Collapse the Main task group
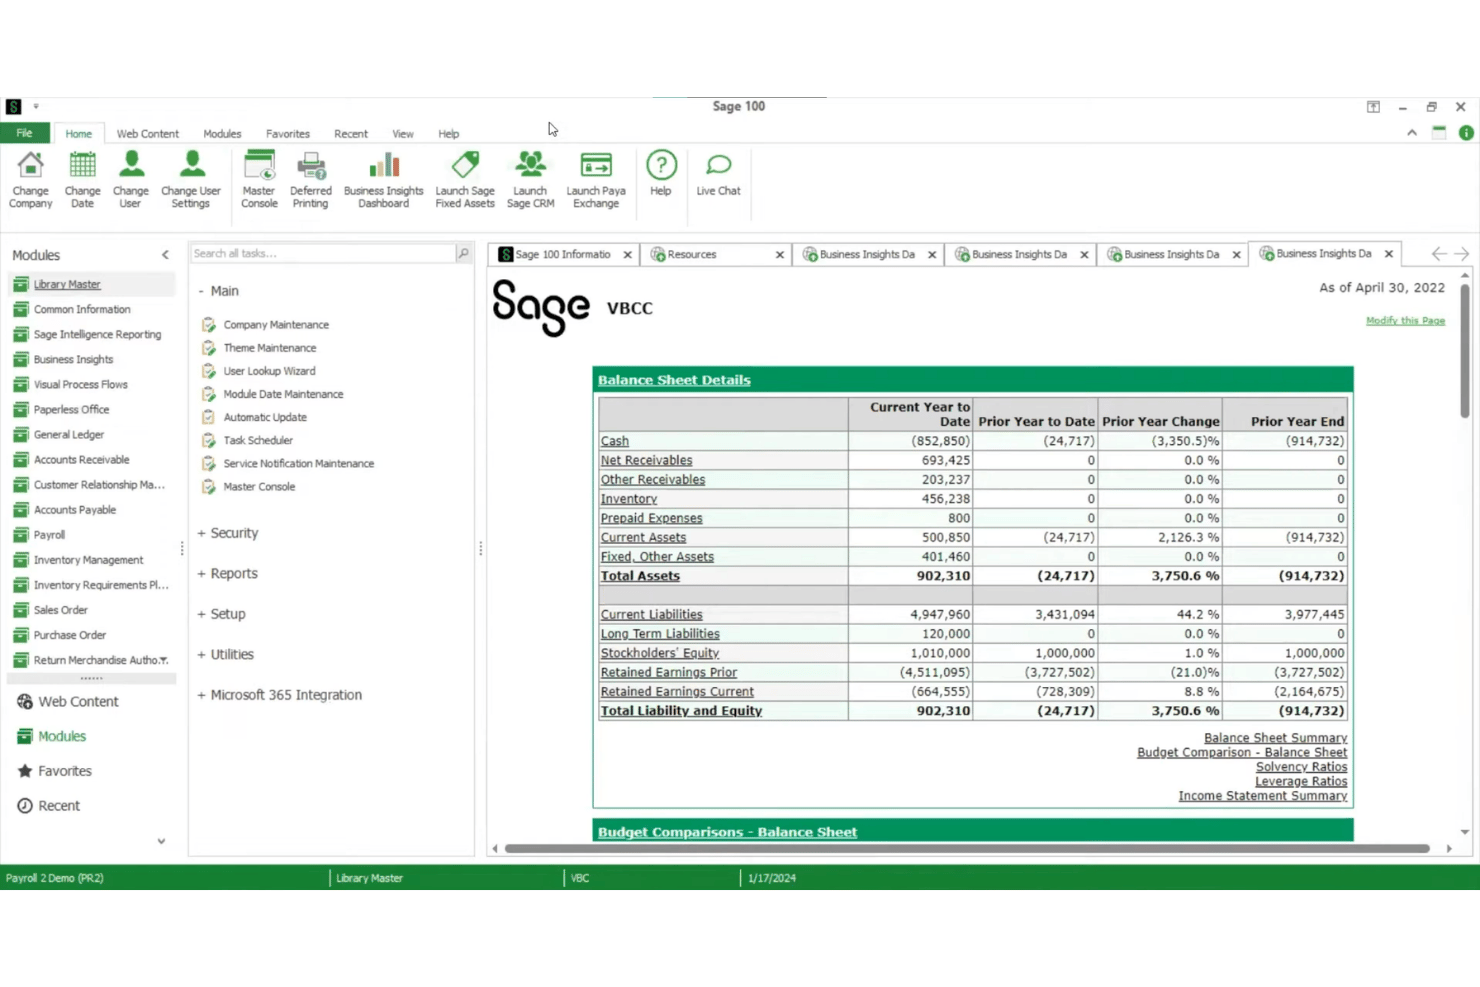The width and height of the screenshot is (1480, 987). point(201,291)
